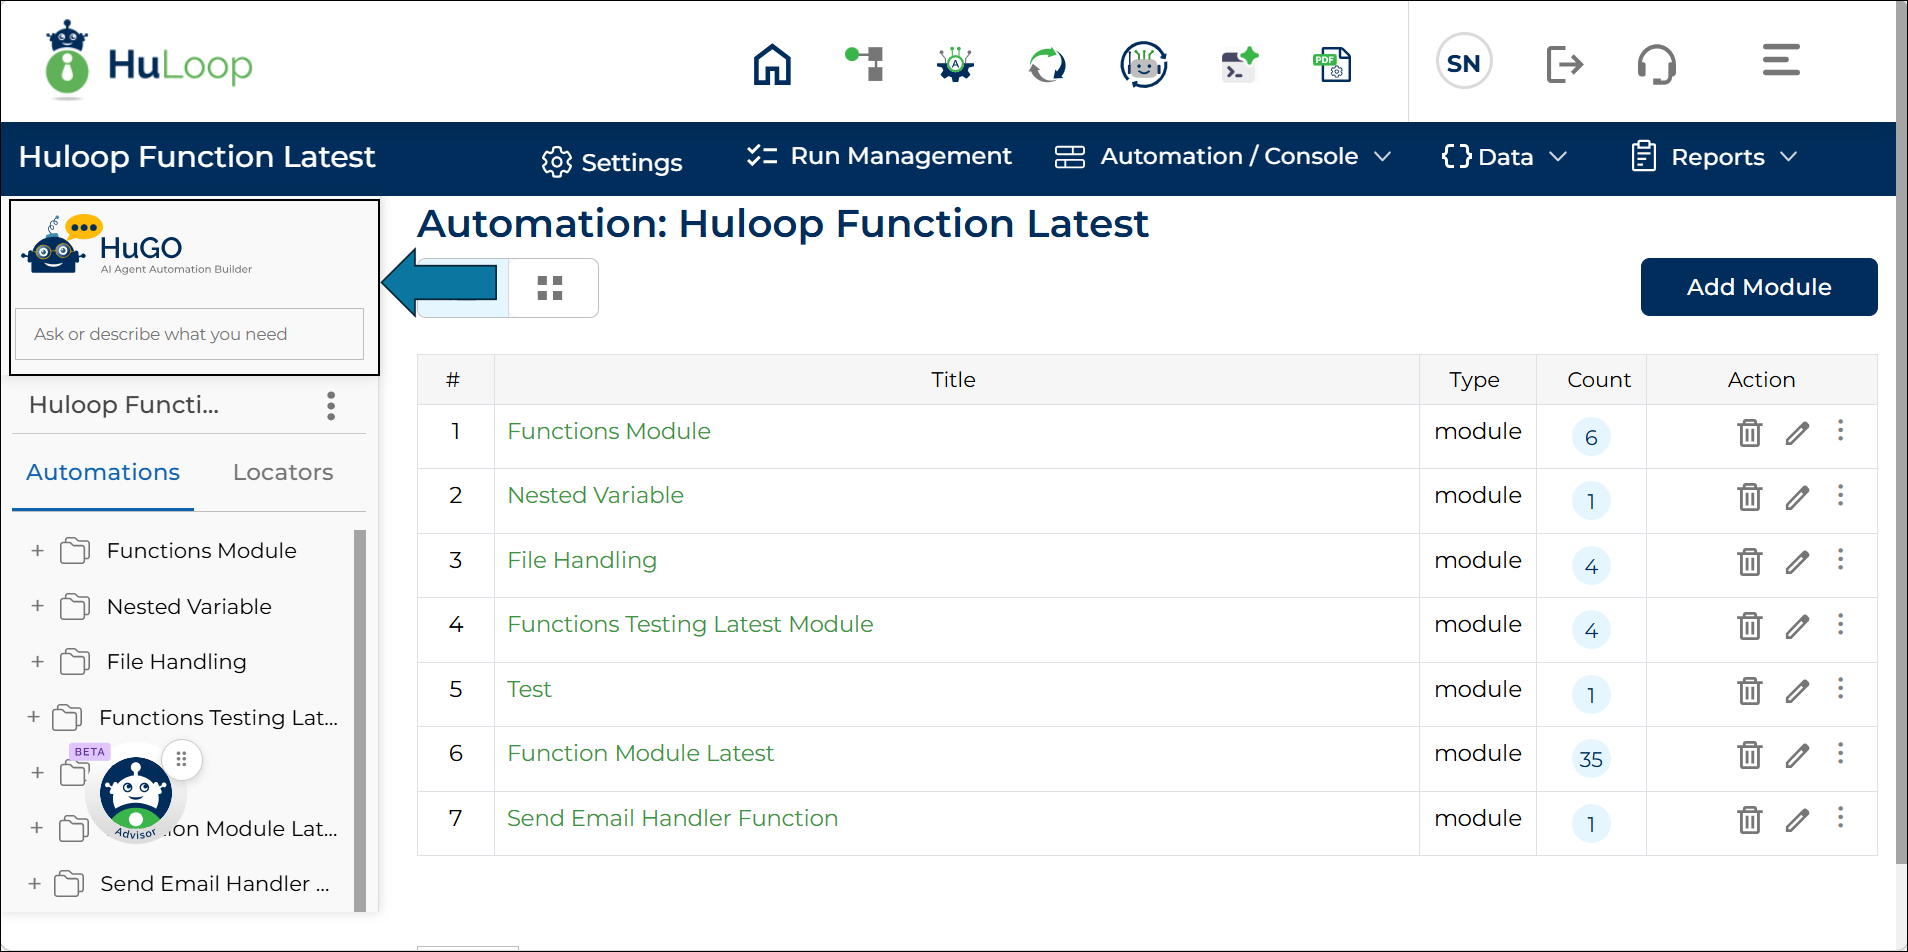Click the terminal sparkle icon
The height and width of the screenshot is (952, 1908).
(x=1240, y=65)
